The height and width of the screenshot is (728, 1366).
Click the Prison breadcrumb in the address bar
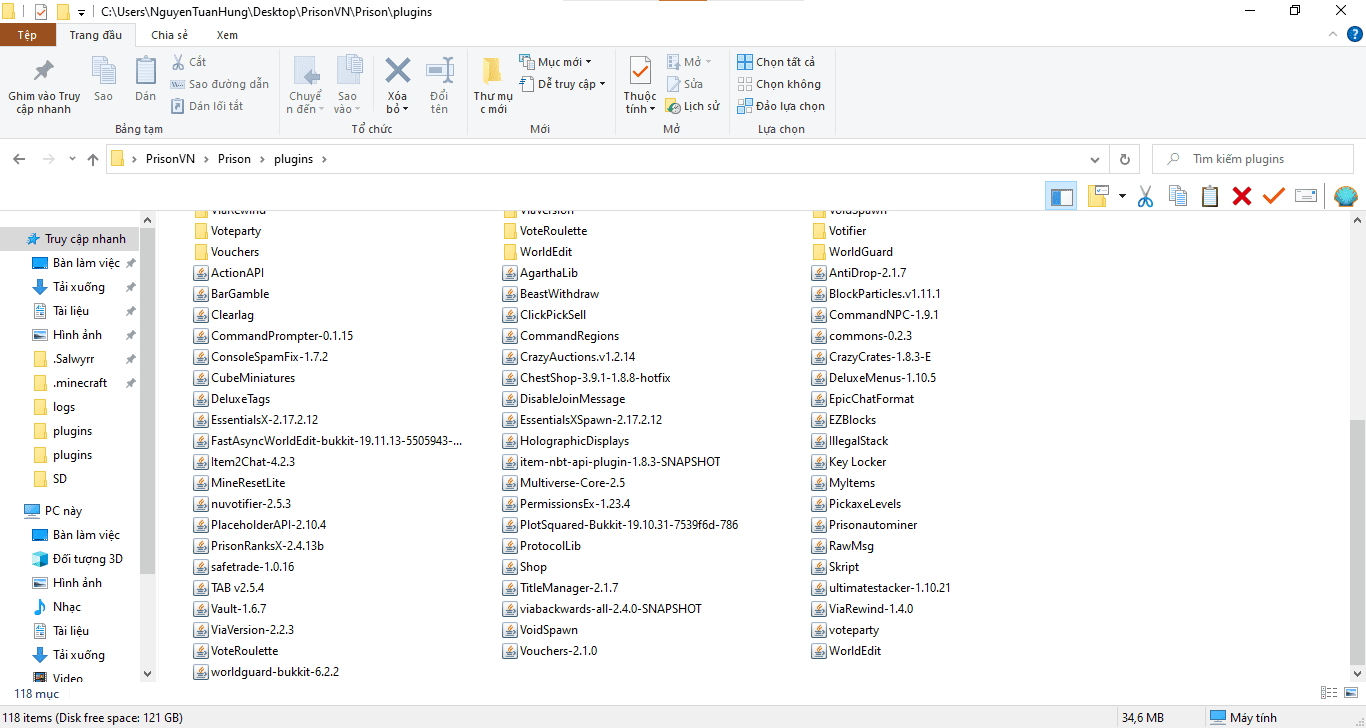tap(235, 159)
